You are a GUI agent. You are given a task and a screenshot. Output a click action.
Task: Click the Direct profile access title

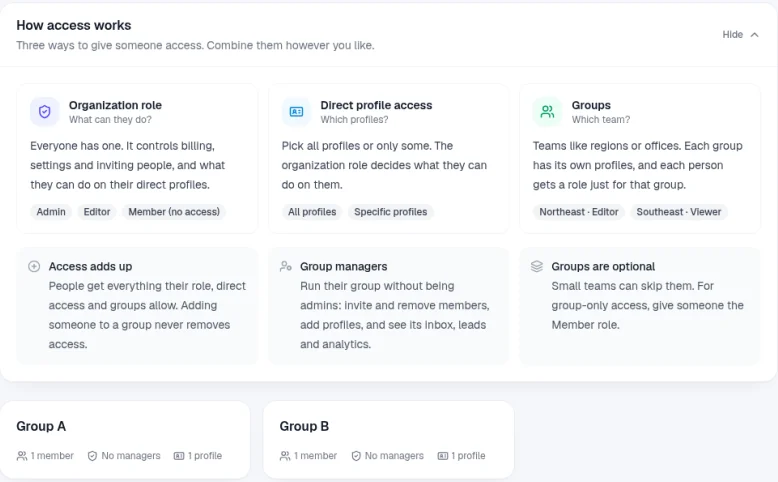coord(376,105)
